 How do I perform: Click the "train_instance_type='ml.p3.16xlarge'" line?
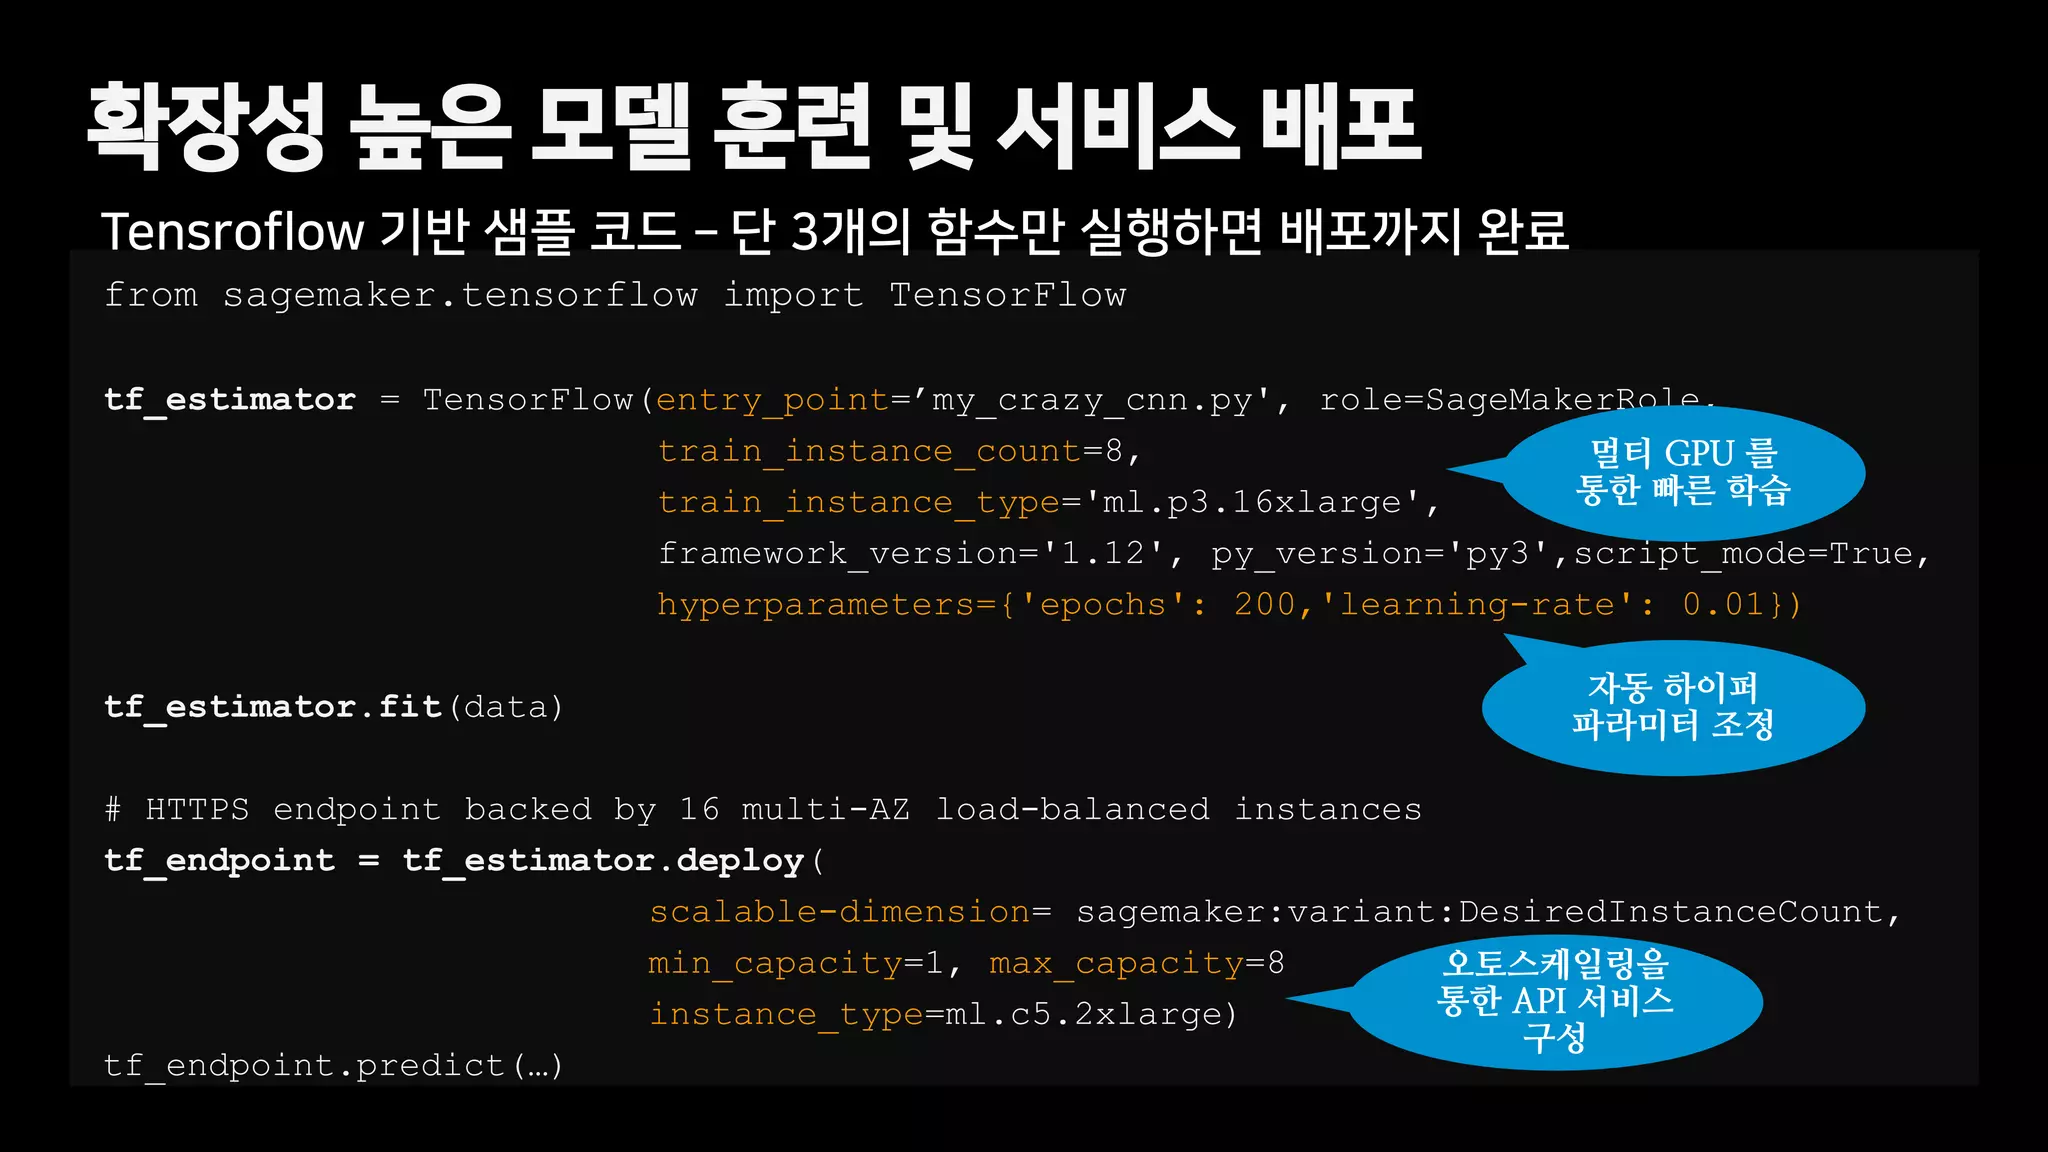1048,502
